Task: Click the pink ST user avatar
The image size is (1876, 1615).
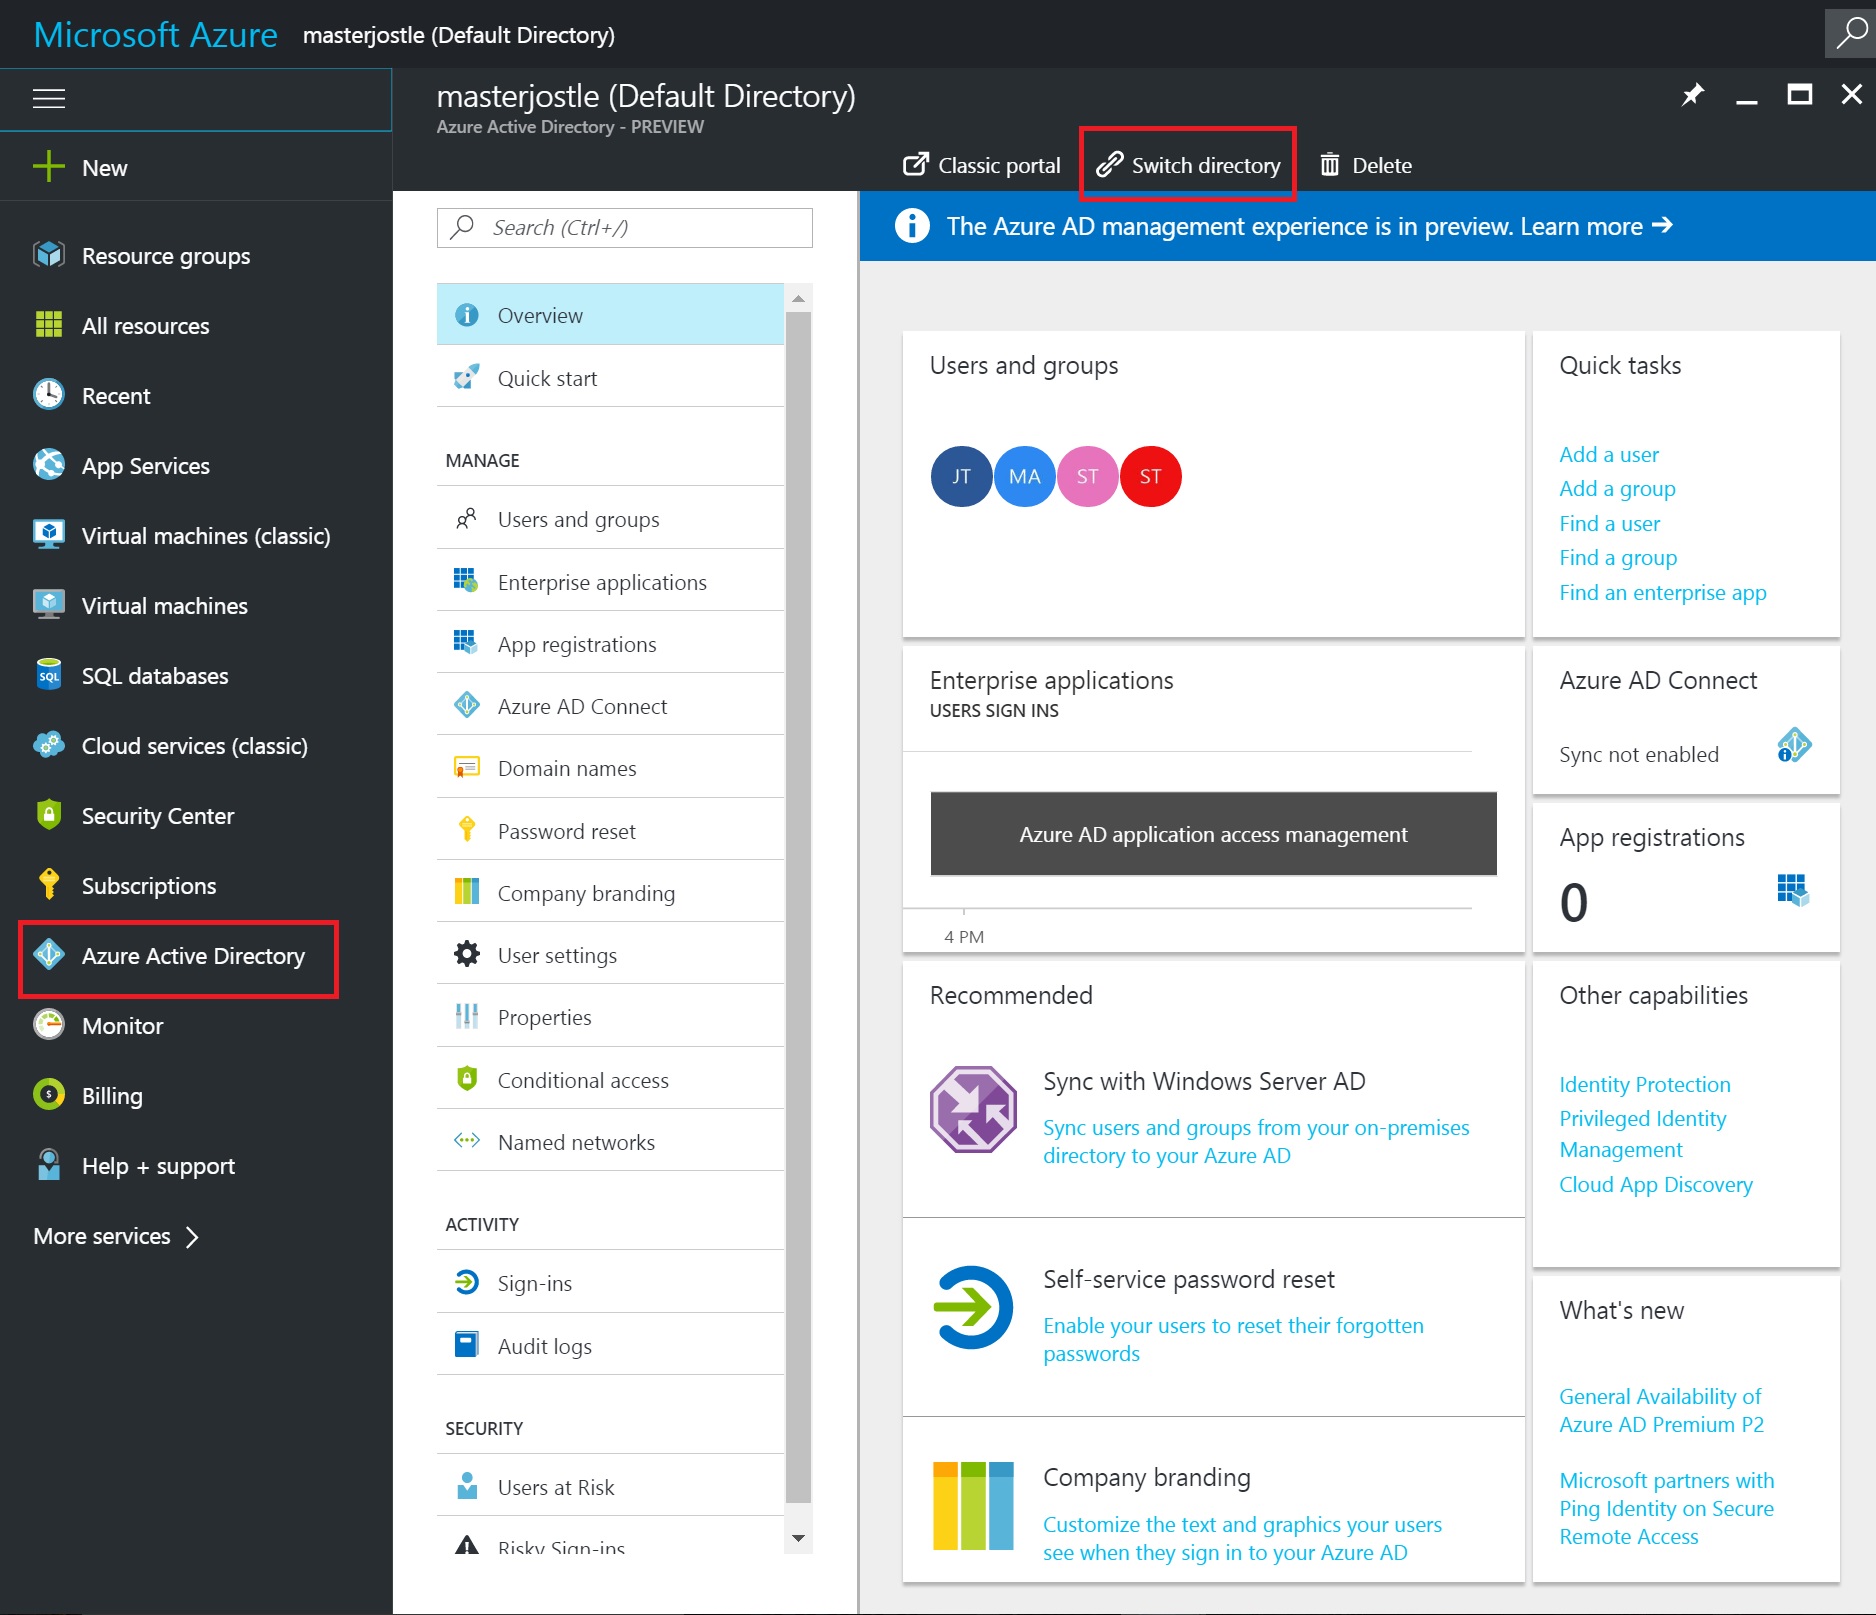Action: (1087, 476)
